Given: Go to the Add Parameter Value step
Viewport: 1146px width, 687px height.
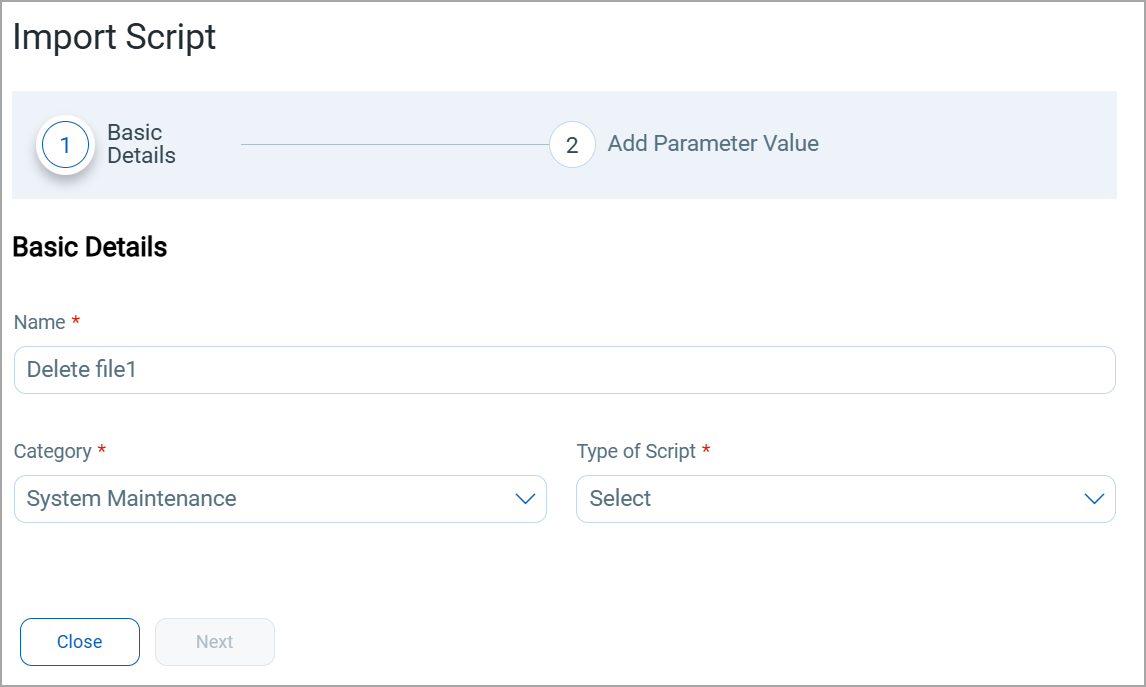Looking at the screenshot, I should [x=713, y=144].
